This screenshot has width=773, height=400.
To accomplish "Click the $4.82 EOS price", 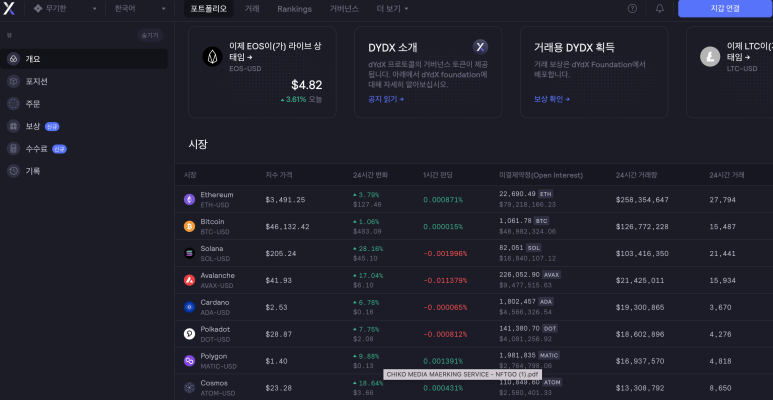I will (307, 85).
